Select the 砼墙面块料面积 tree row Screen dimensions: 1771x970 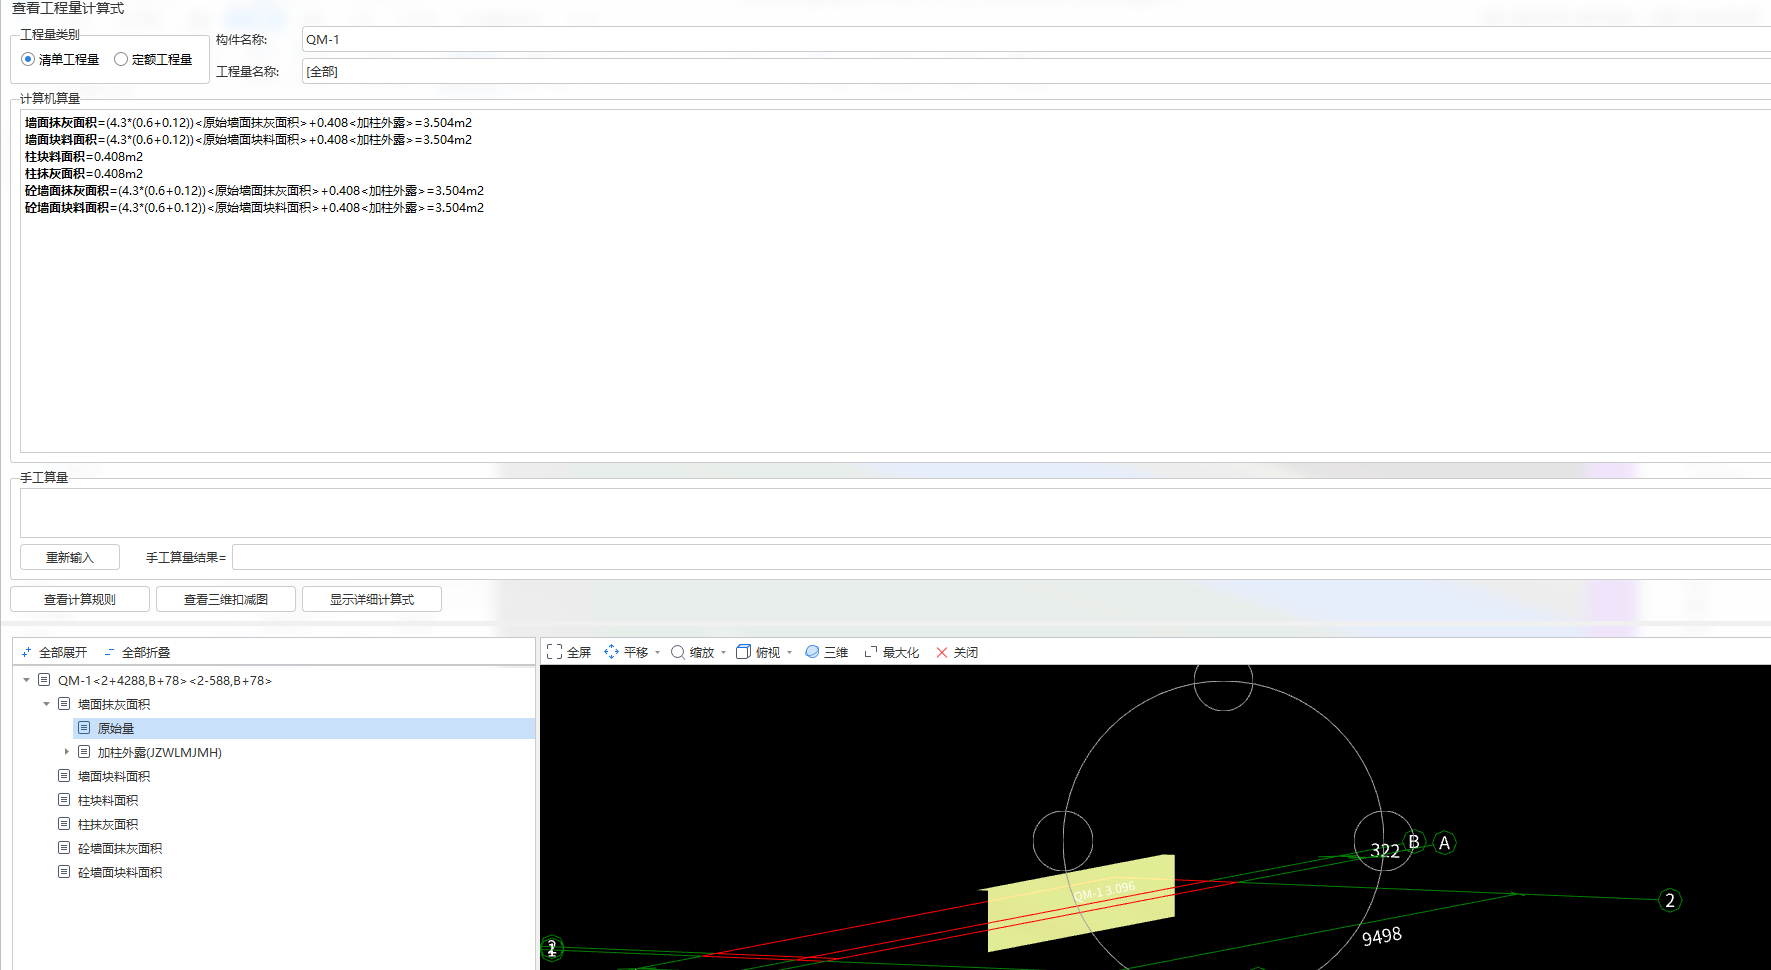[120, 872]
